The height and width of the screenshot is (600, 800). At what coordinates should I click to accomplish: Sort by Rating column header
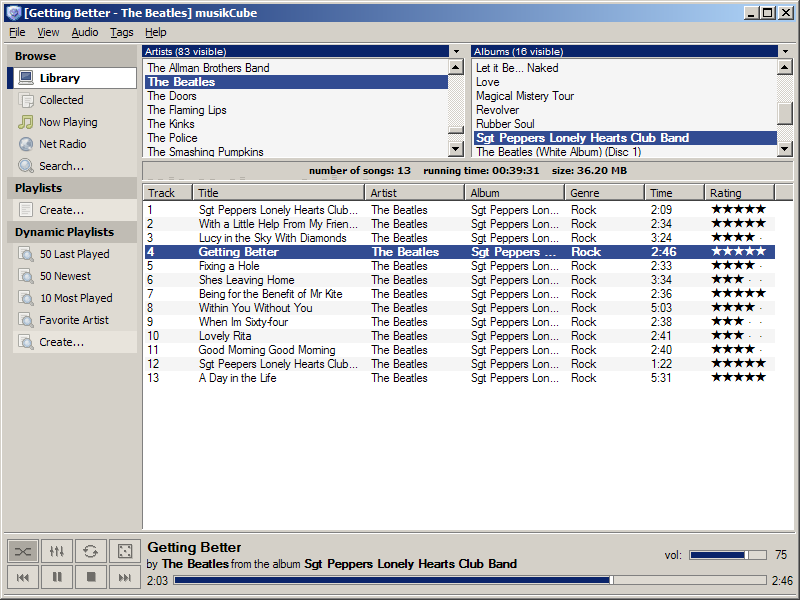[x=740, y=193]
